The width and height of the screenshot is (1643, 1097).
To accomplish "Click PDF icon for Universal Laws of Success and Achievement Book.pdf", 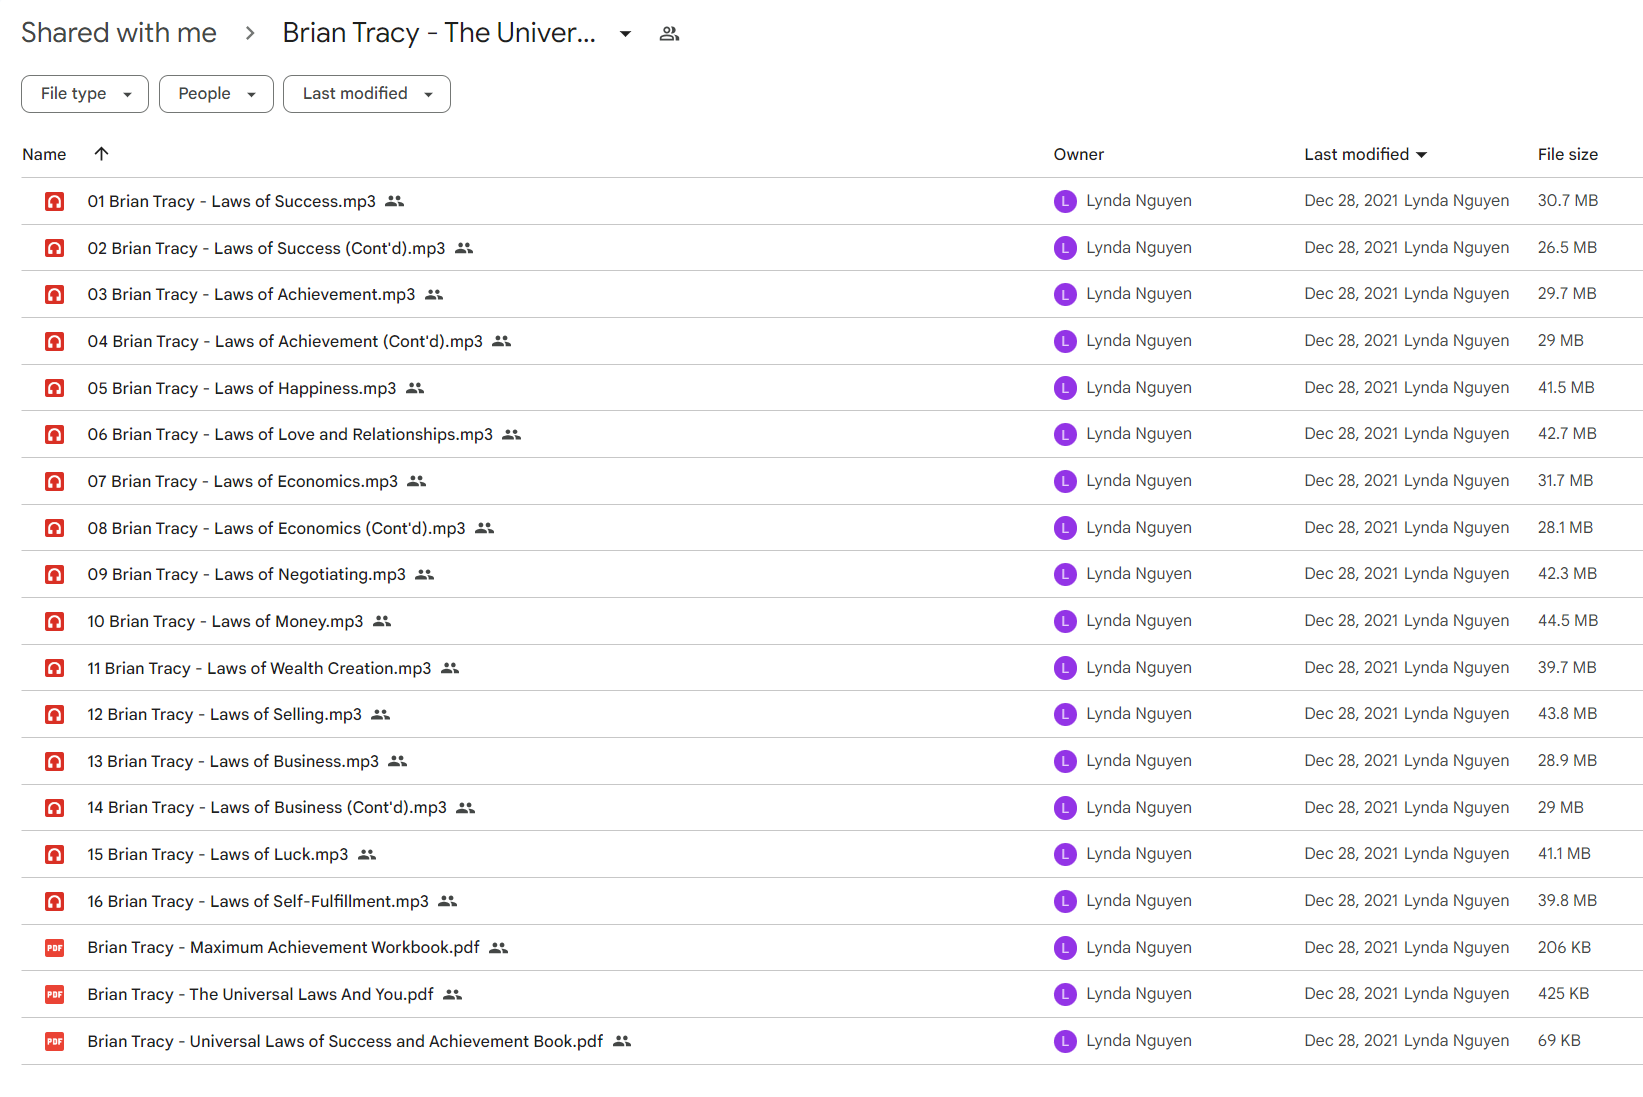I will (55, 1041).
